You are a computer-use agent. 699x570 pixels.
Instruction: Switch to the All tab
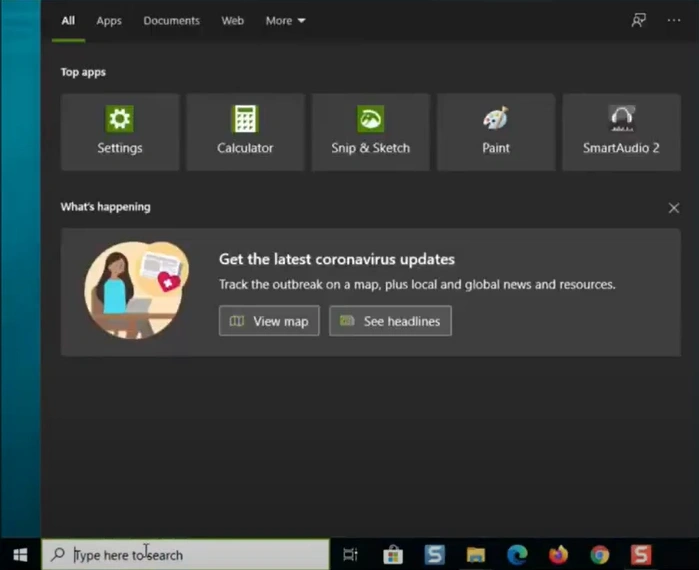(x=68, y=21)
